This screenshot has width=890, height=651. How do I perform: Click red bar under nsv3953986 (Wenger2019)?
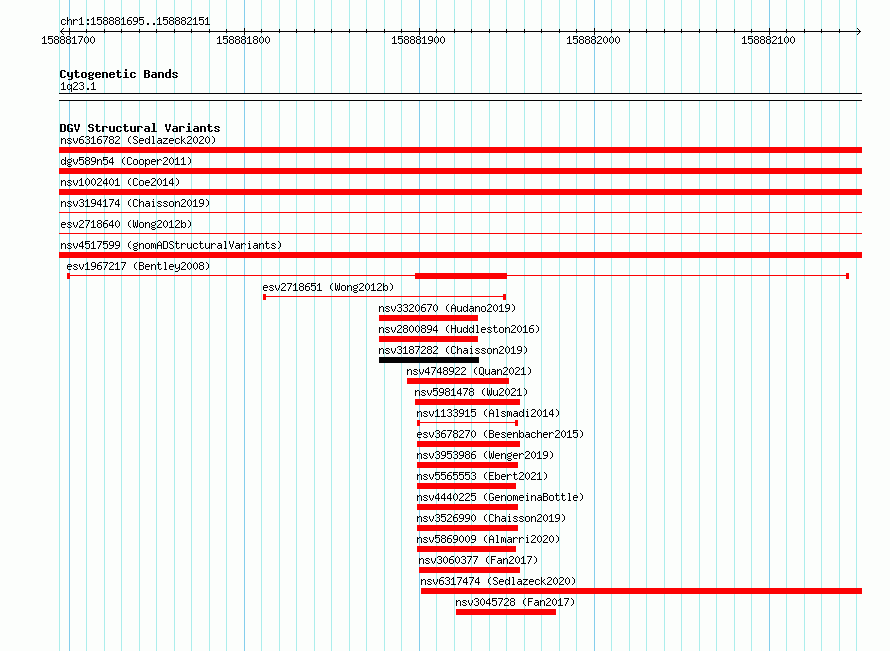coord(467,465)
